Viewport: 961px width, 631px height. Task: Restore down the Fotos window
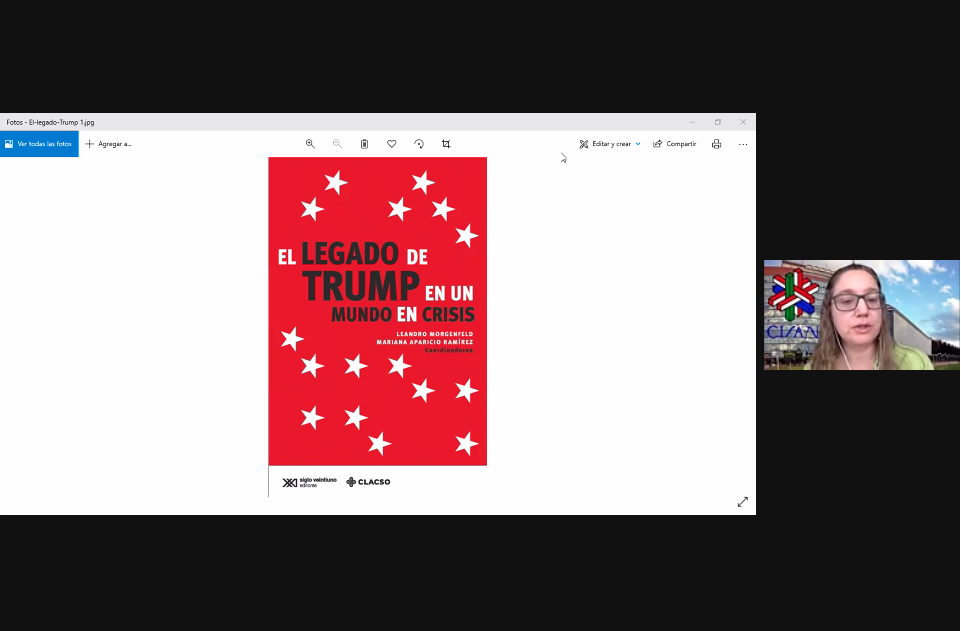click(x=718, y=122)
